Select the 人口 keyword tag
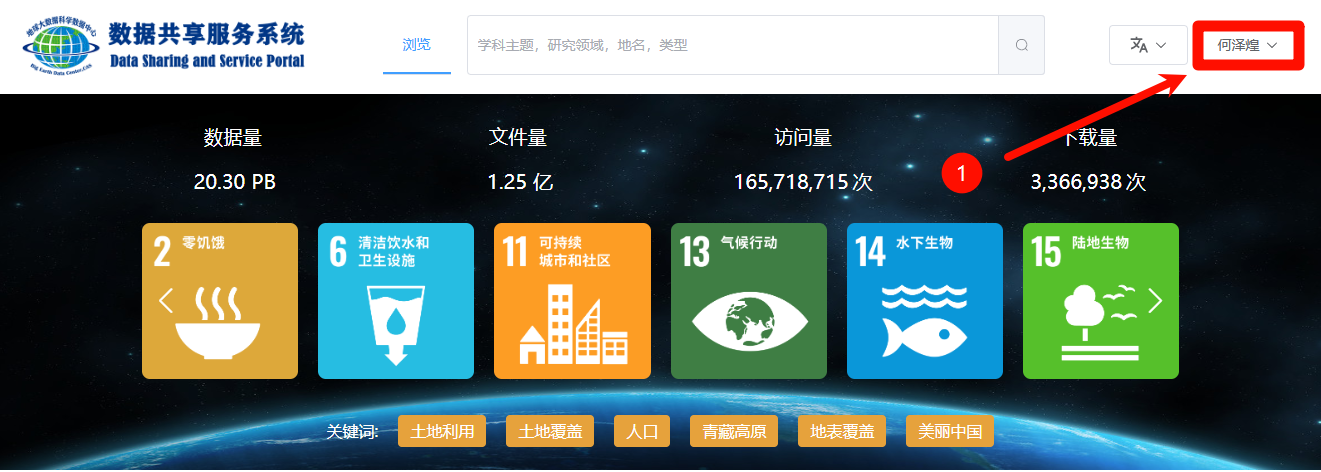1321x472 pixels. (x=642, y=432)
